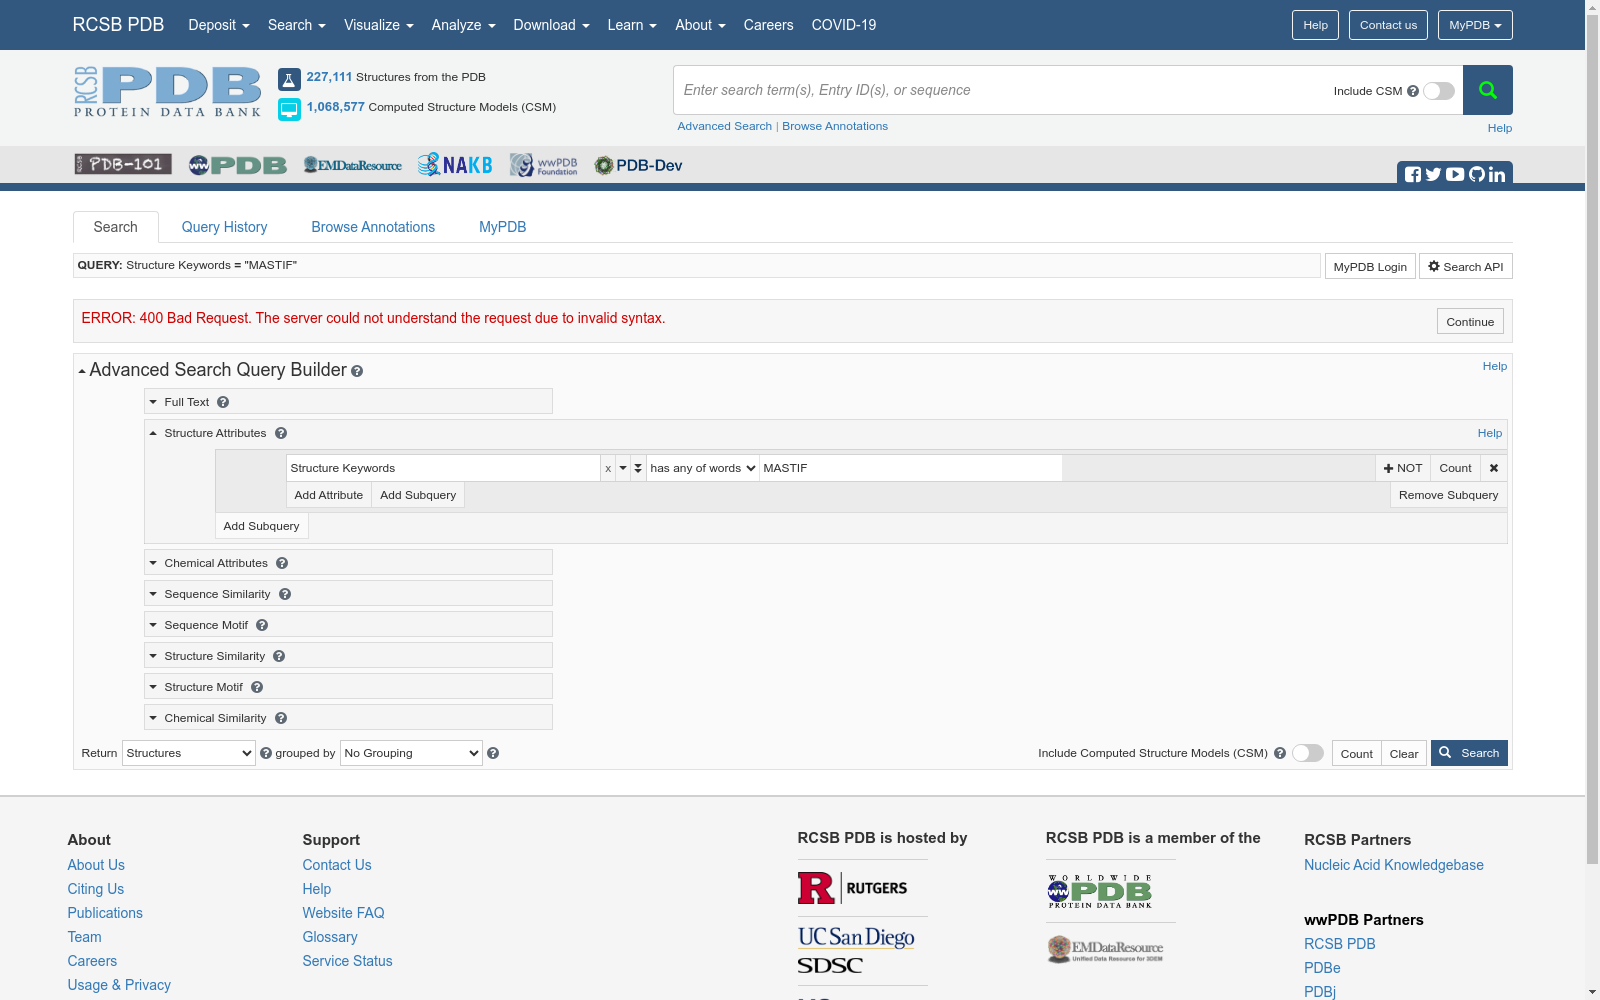Screen dimensions: 1600x1000
Task: Toggle NOT on the Structure Keywords row
Action: click(x=1403, y=468)
